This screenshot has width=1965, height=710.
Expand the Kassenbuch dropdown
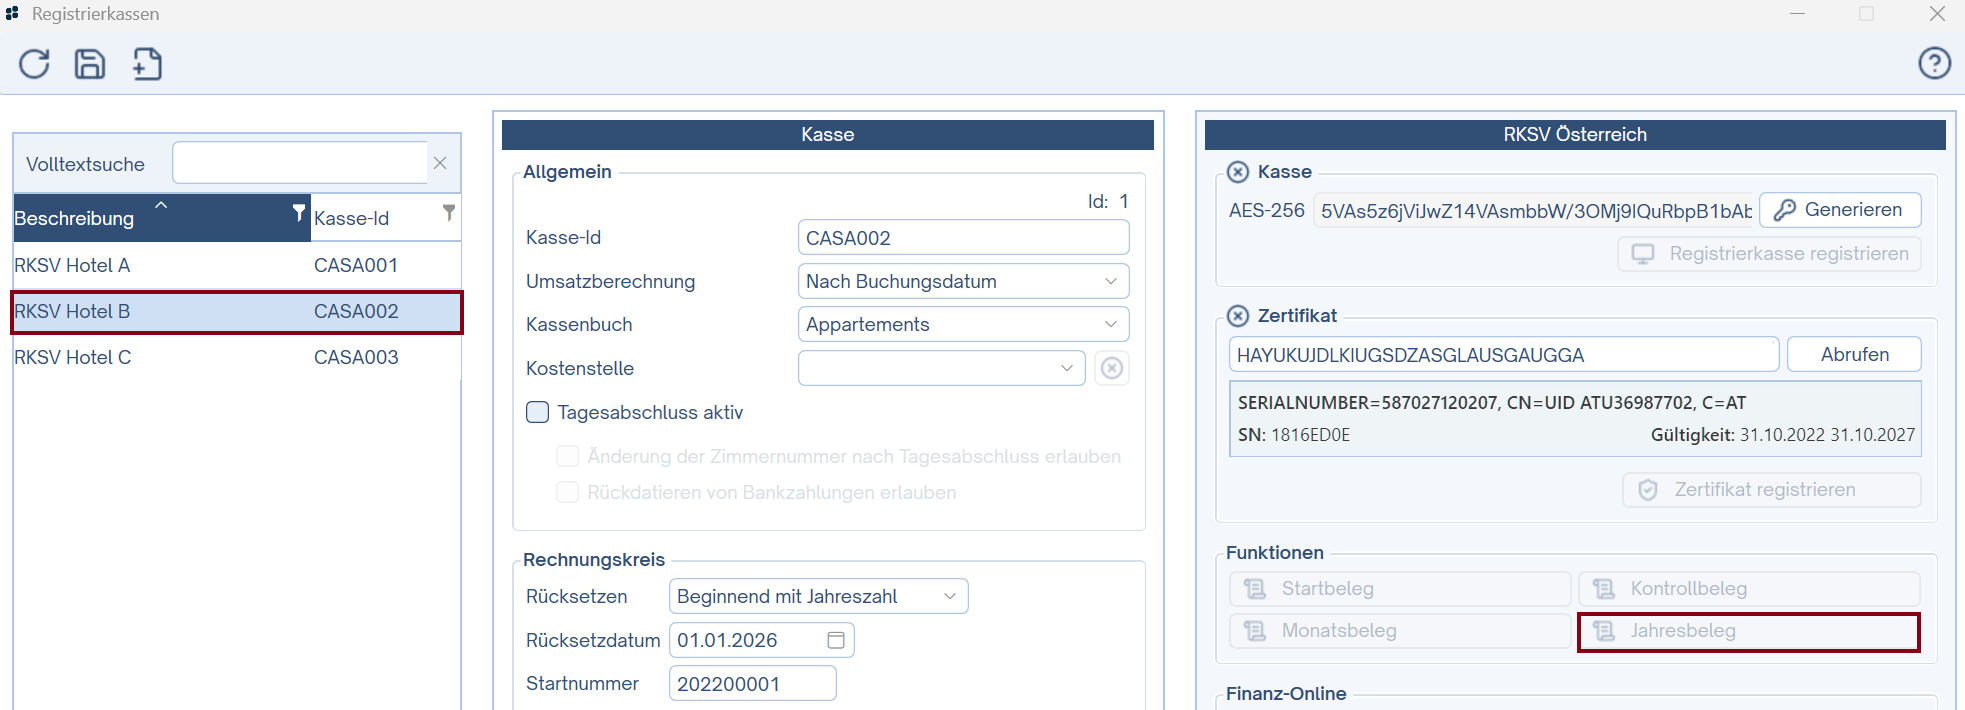pyautogui.click(x=1110, y=324)
